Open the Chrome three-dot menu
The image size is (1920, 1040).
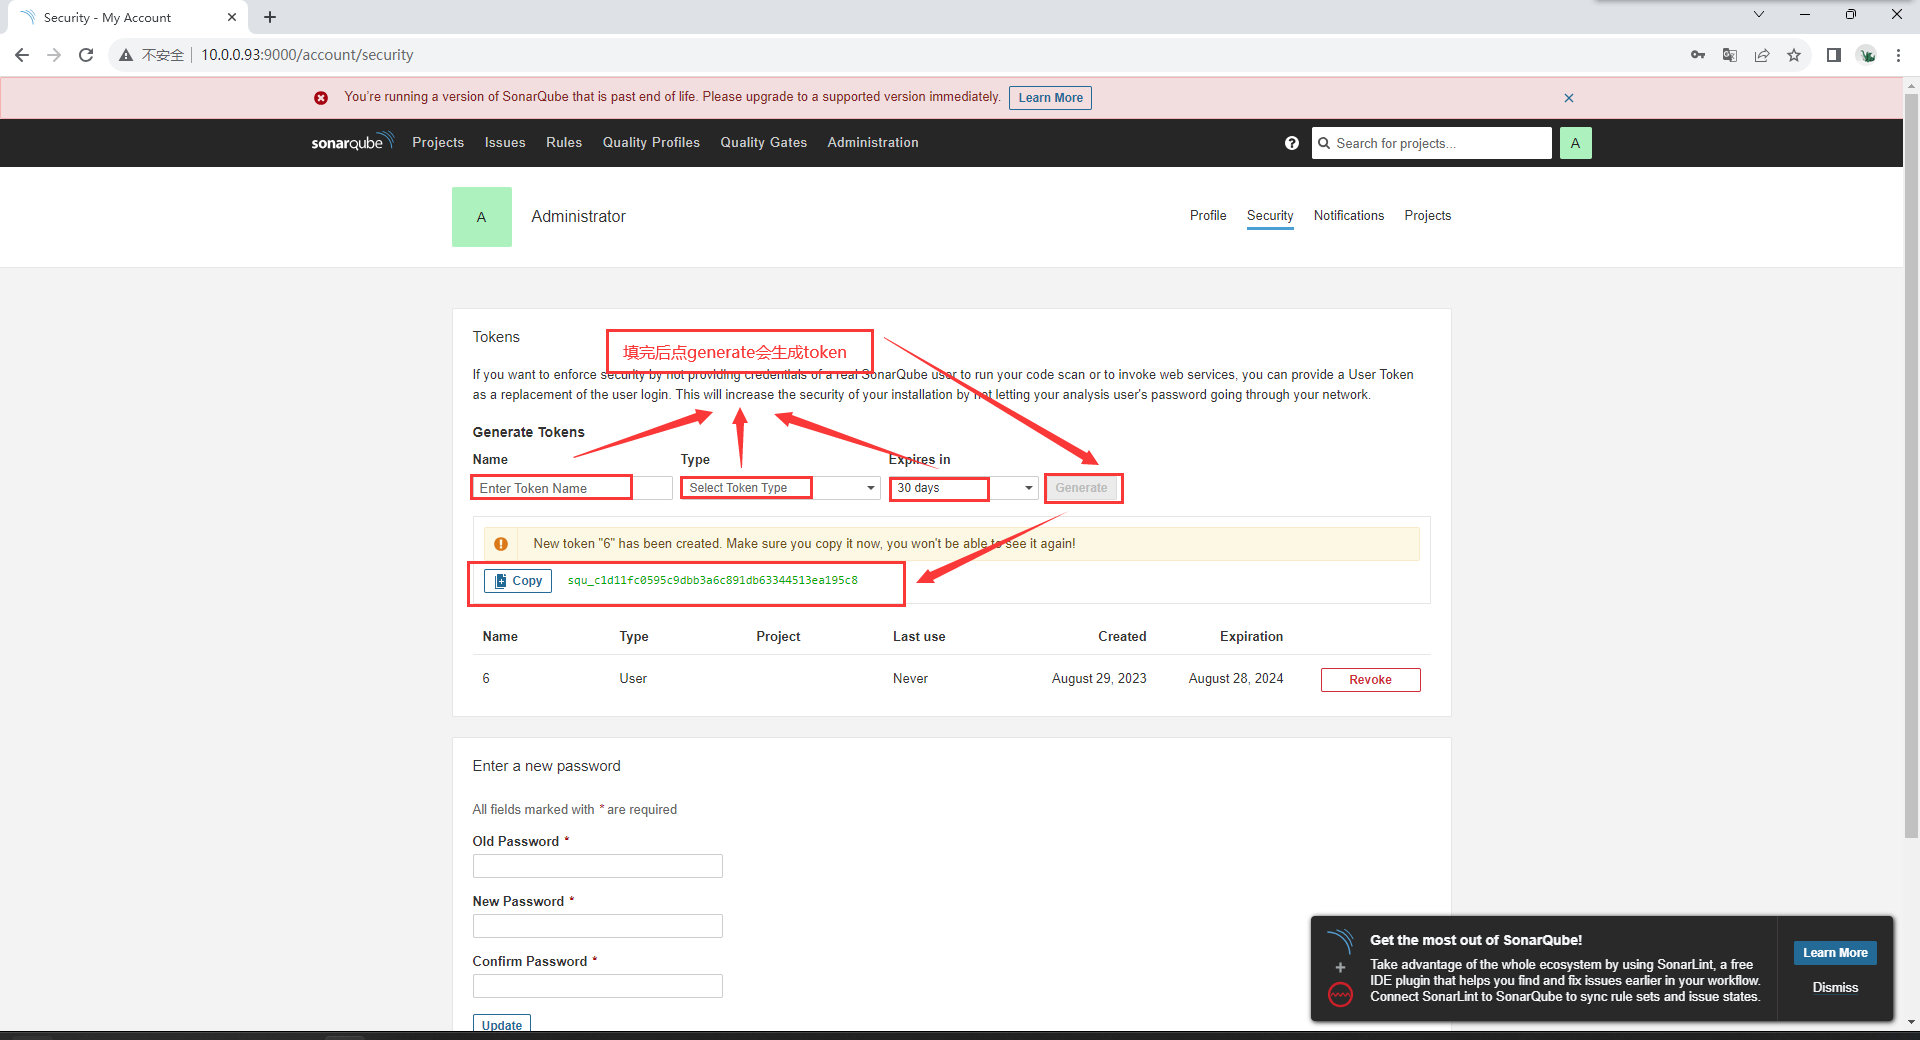[x=1898, y=55]
